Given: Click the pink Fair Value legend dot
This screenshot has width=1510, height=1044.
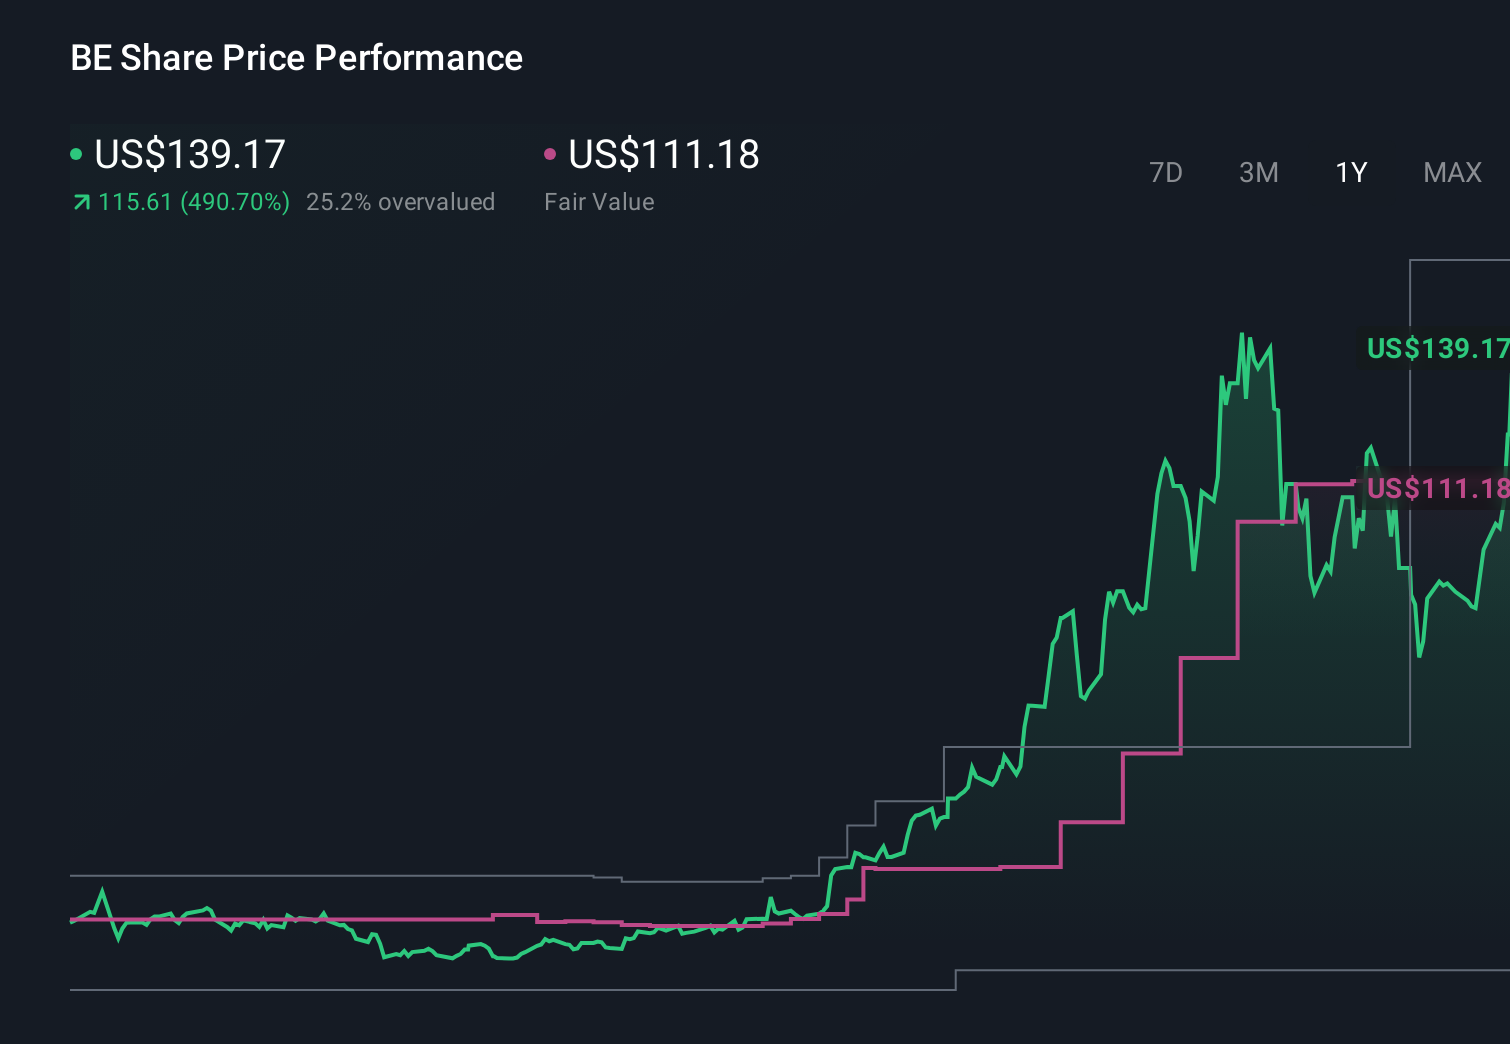Looking at the screenshot, I should tap(550, 153).
